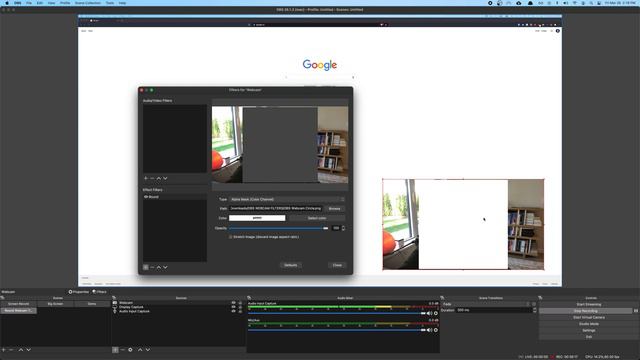
Task: Open the File menu
Action: (29, 3)
